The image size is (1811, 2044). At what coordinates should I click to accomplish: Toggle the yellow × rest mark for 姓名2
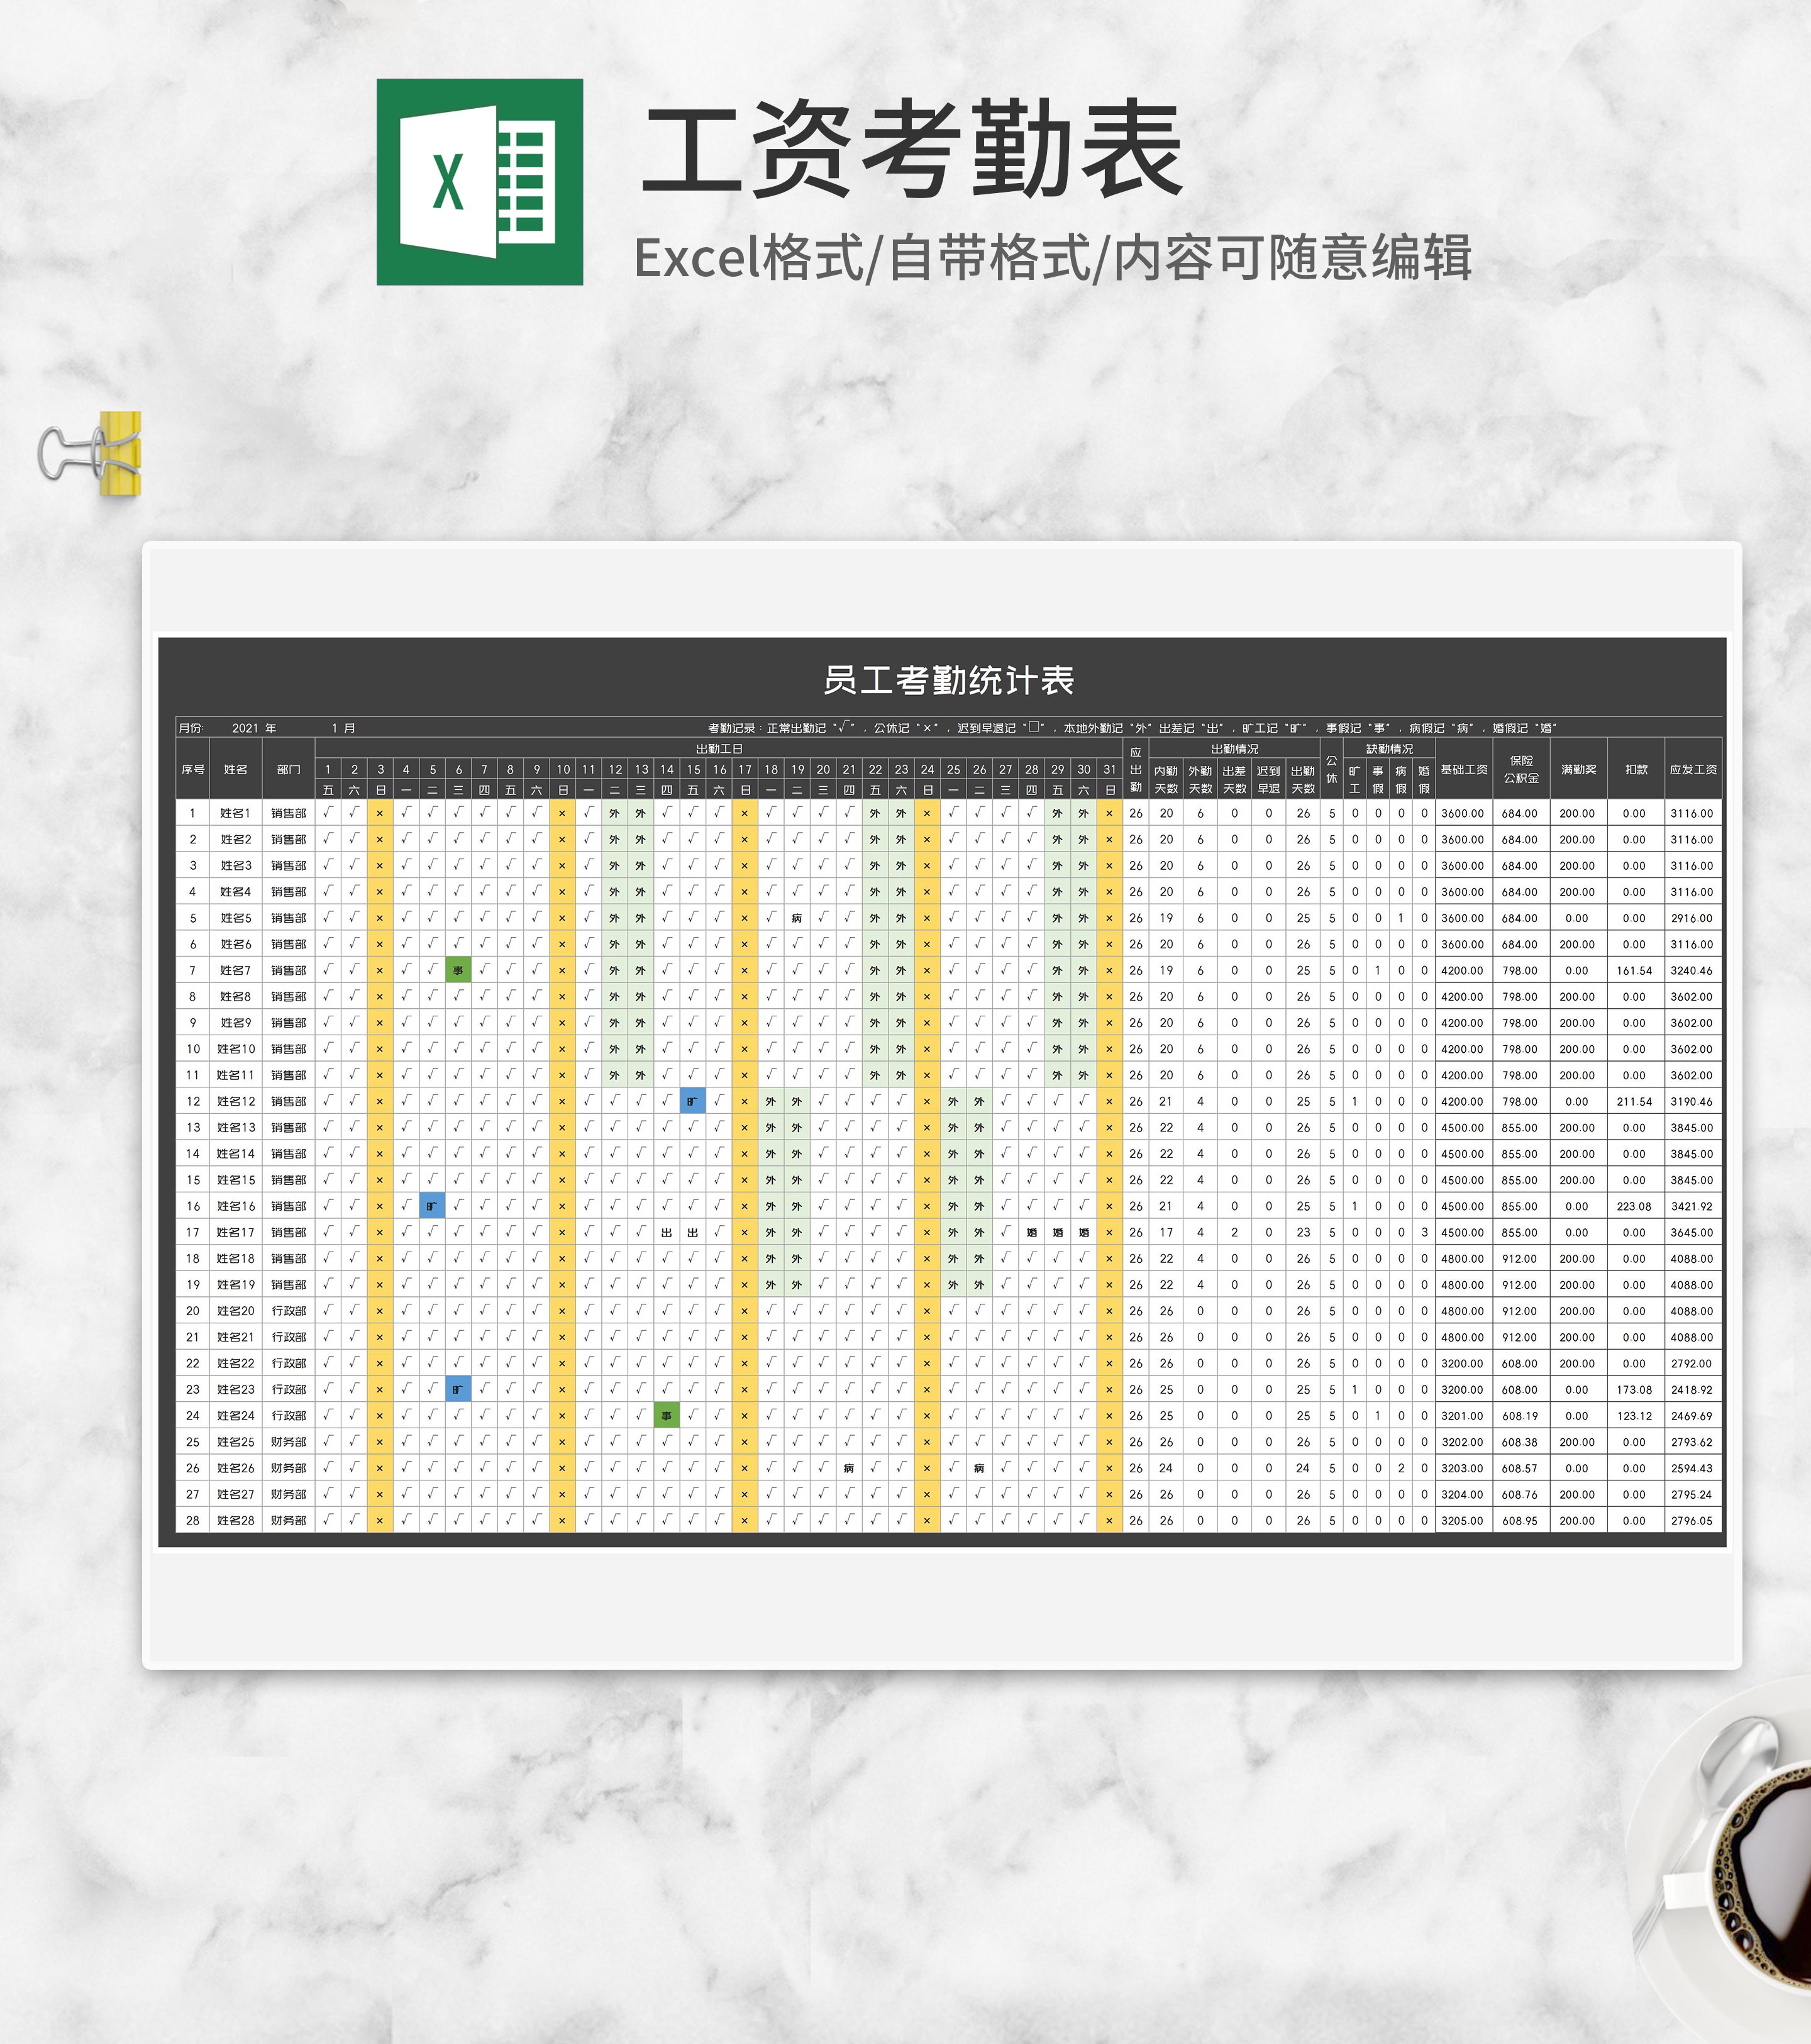click(379, 840)
